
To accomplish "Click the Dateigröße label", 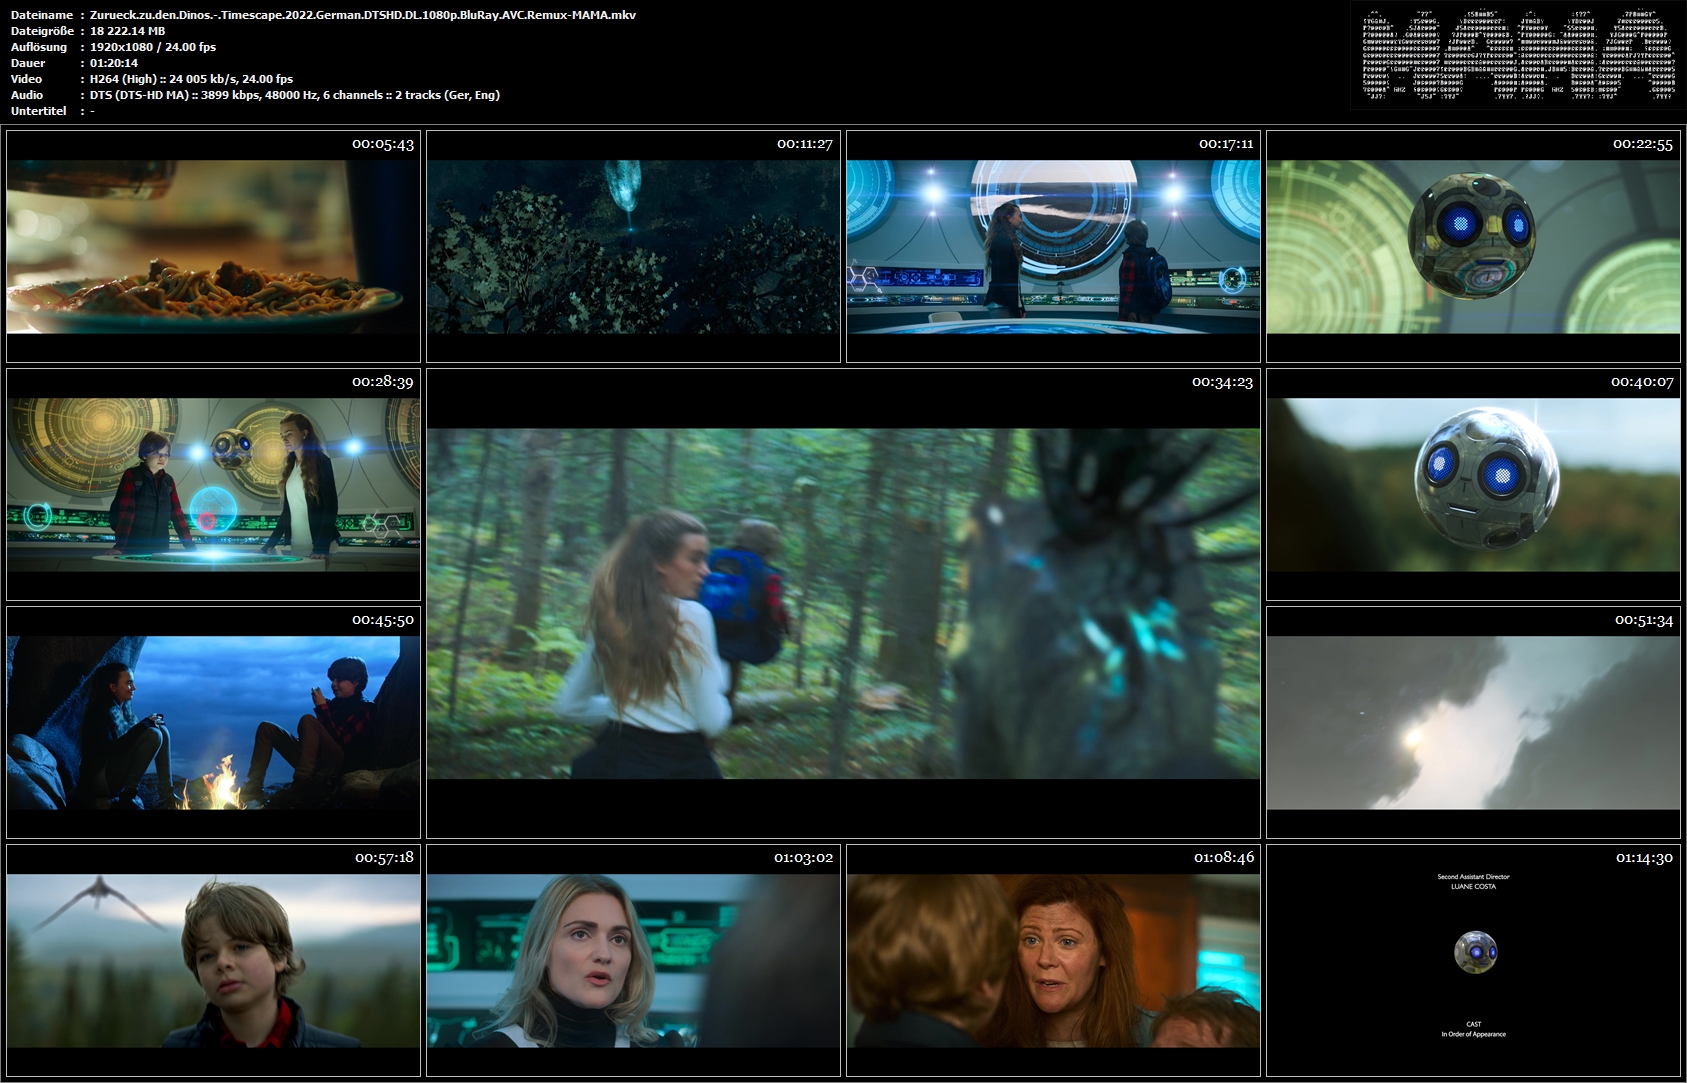I will tap(40, 31).
